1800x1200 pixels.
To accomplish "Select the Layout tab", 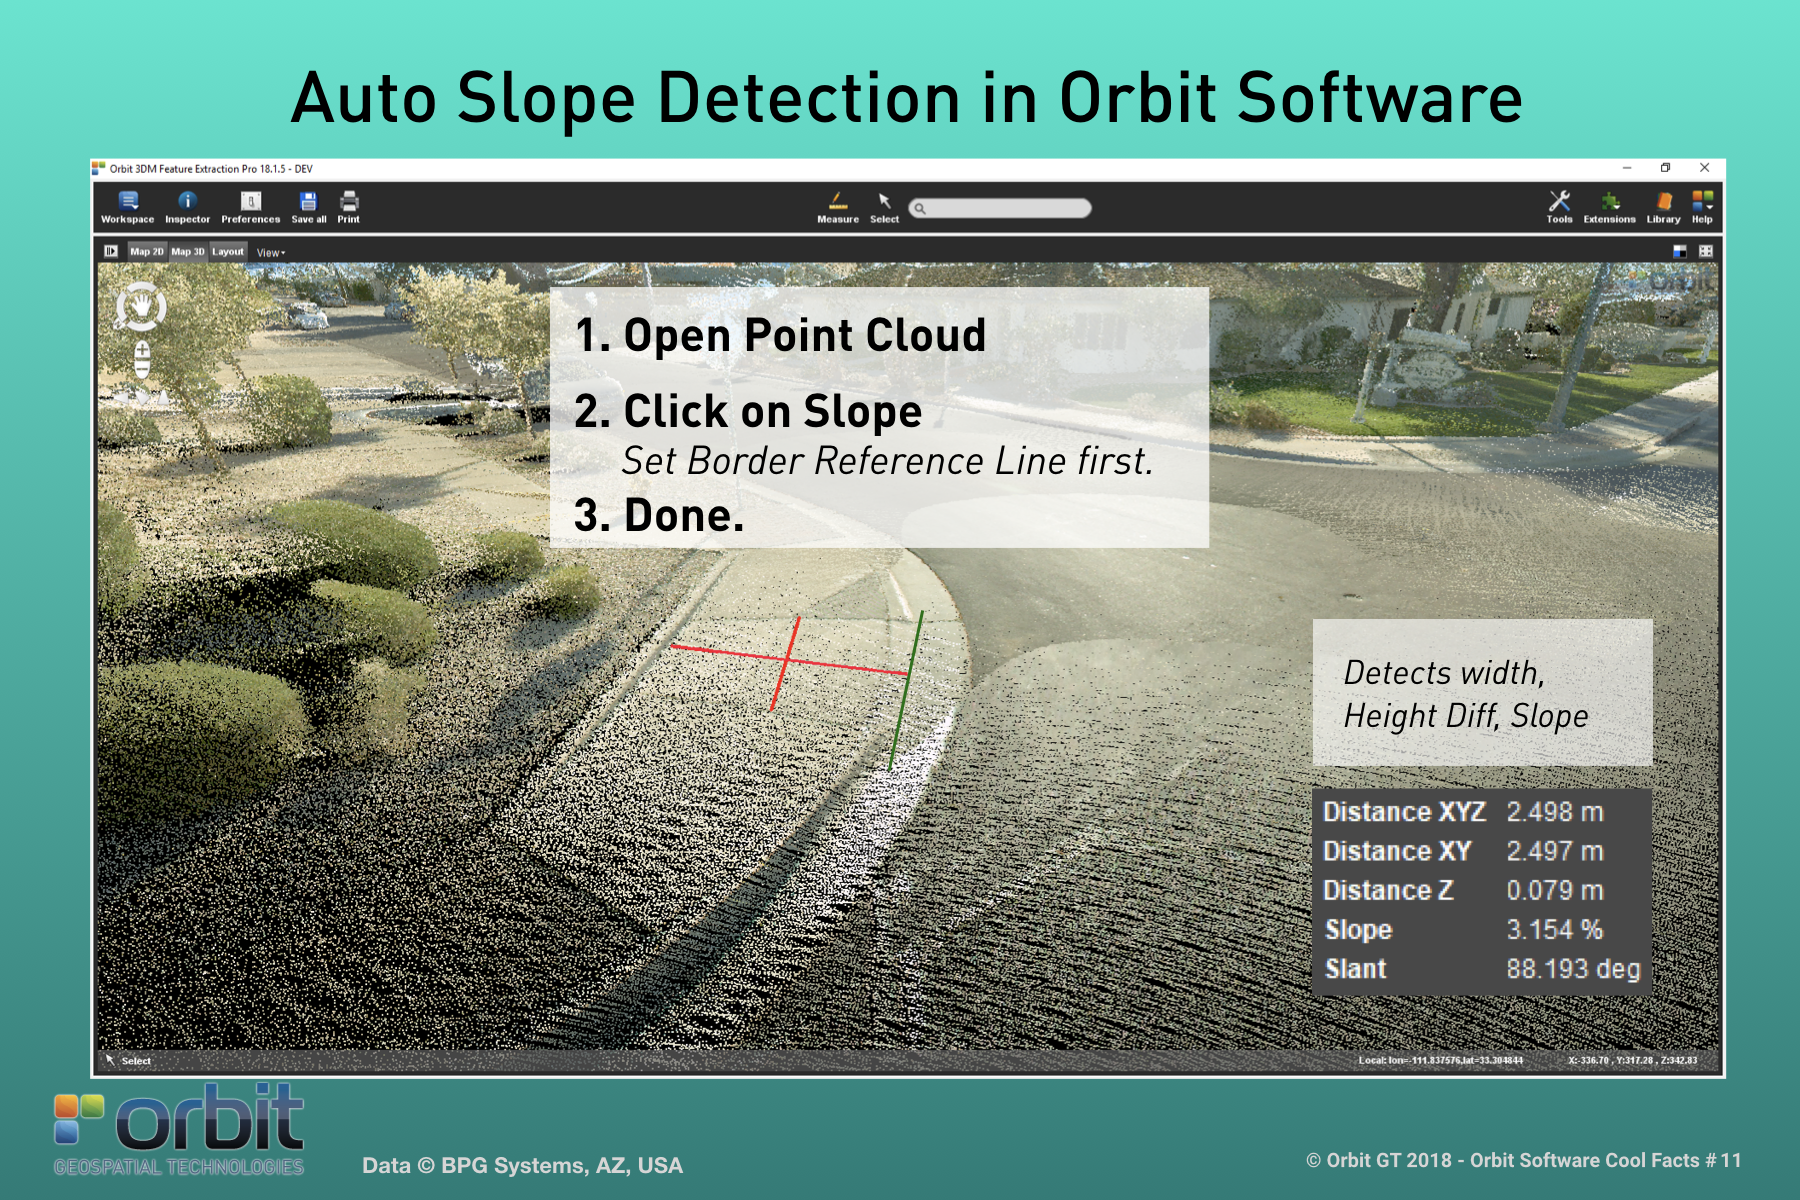I will (x=228, y=252).
